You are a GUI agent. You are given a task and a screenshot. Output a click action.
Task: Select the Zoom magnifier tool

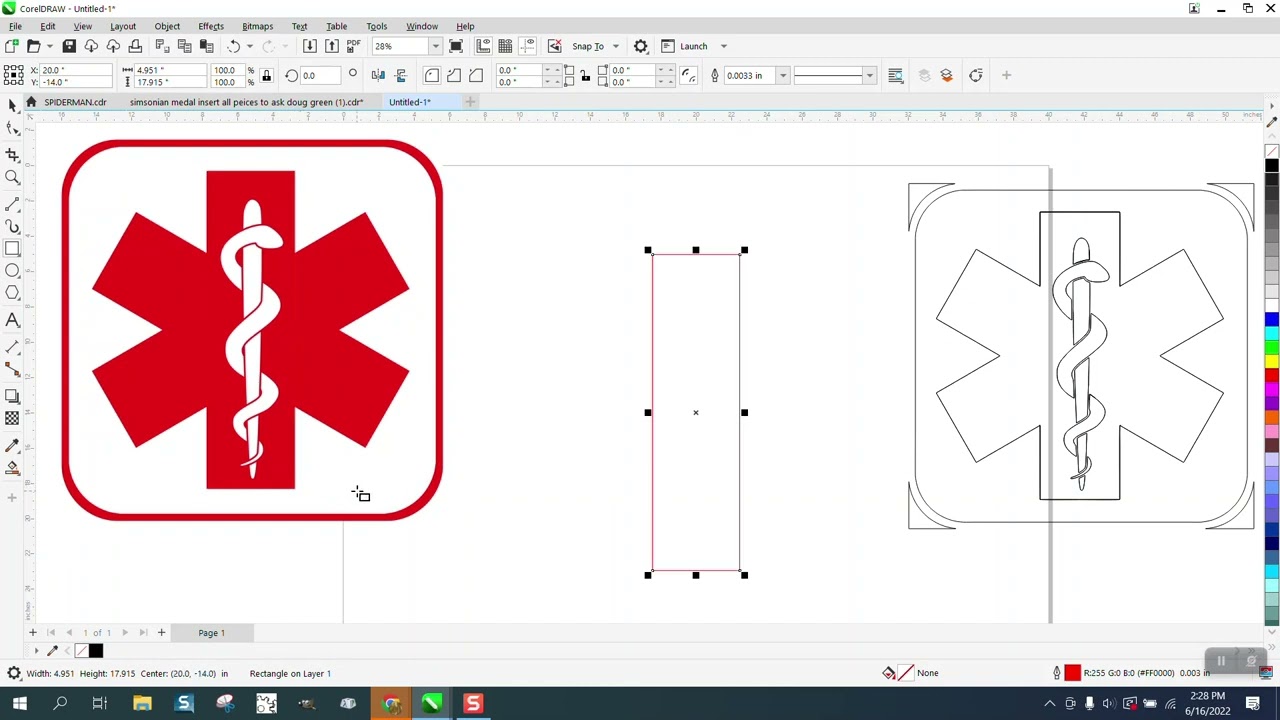coord(12,178)
